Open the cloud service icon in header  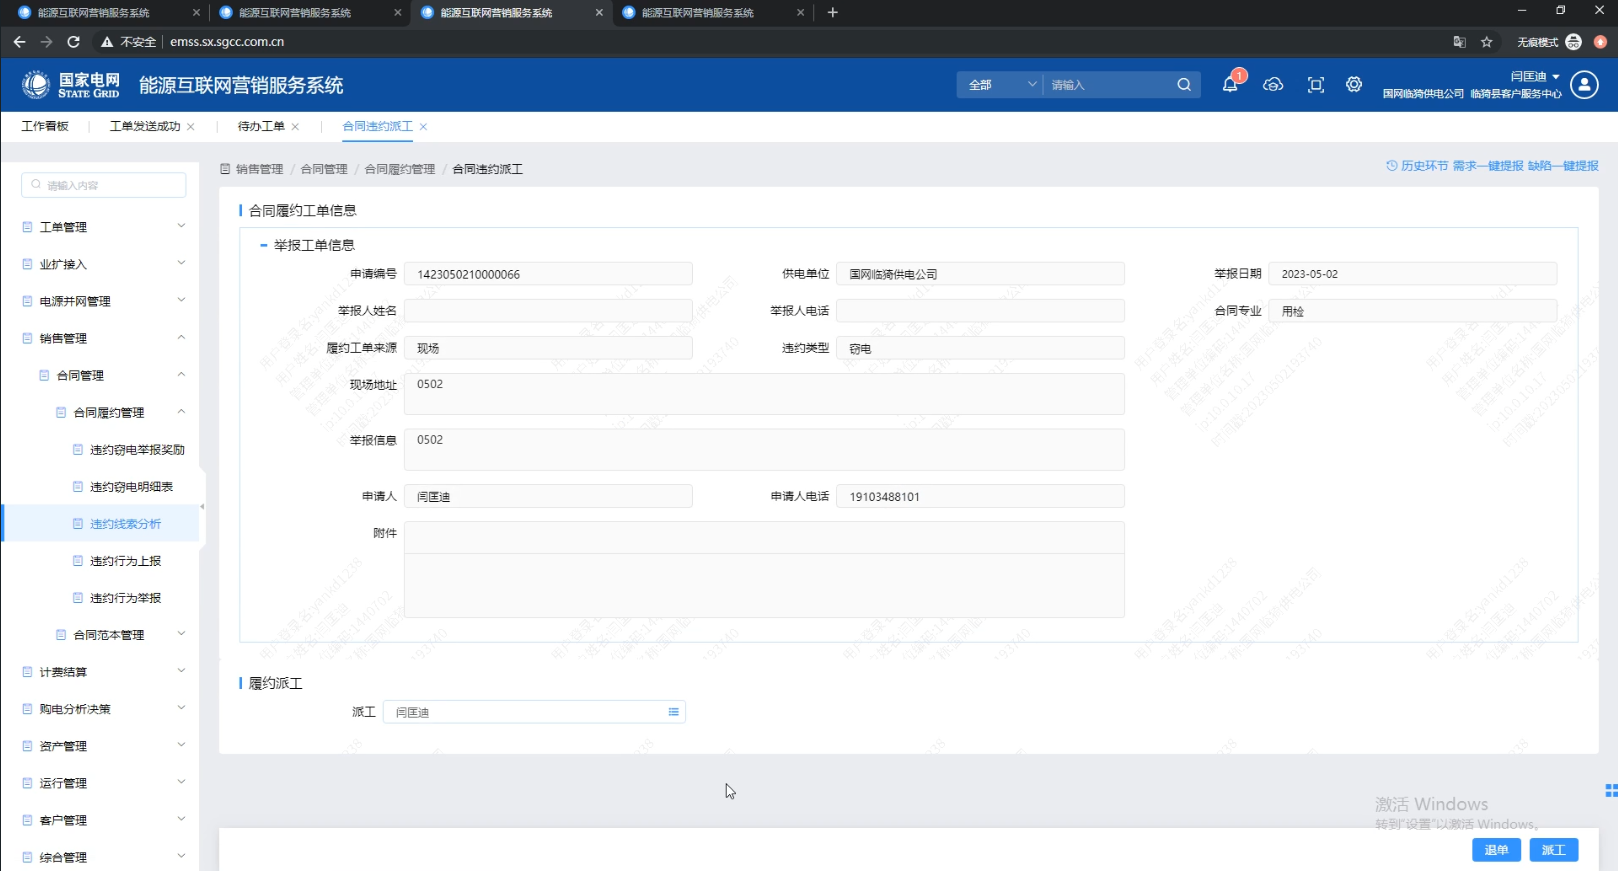(1273, 85)
